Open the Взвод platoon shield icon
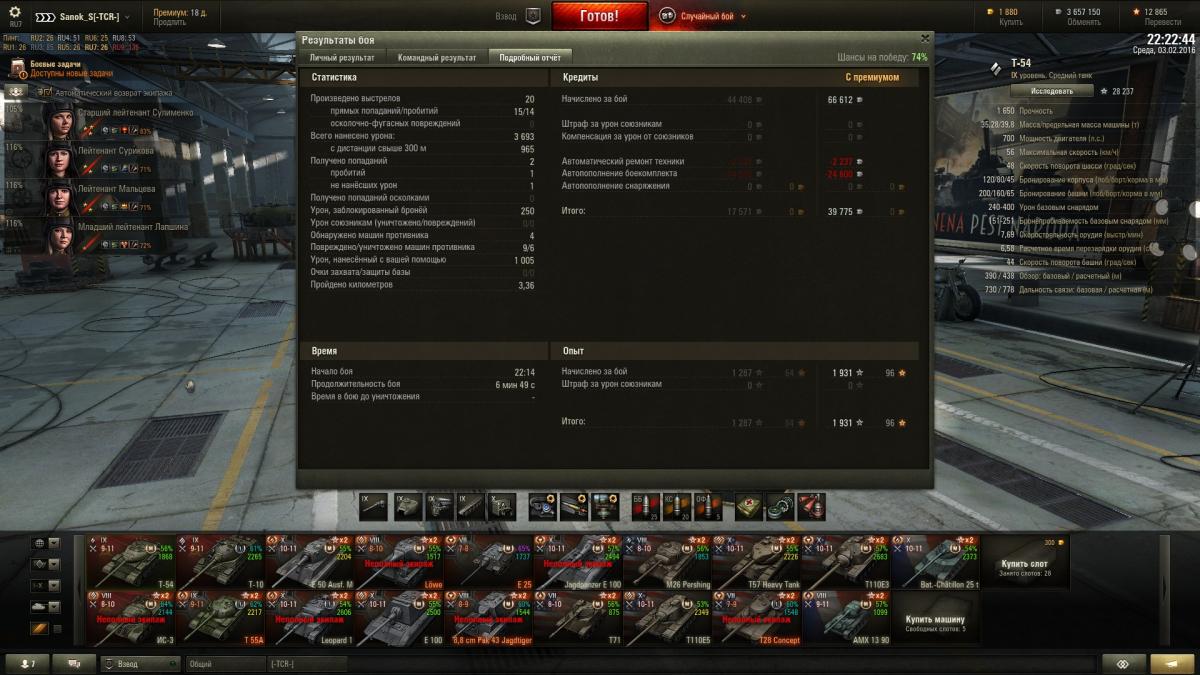1200x675 pixels. coord(532,16)
